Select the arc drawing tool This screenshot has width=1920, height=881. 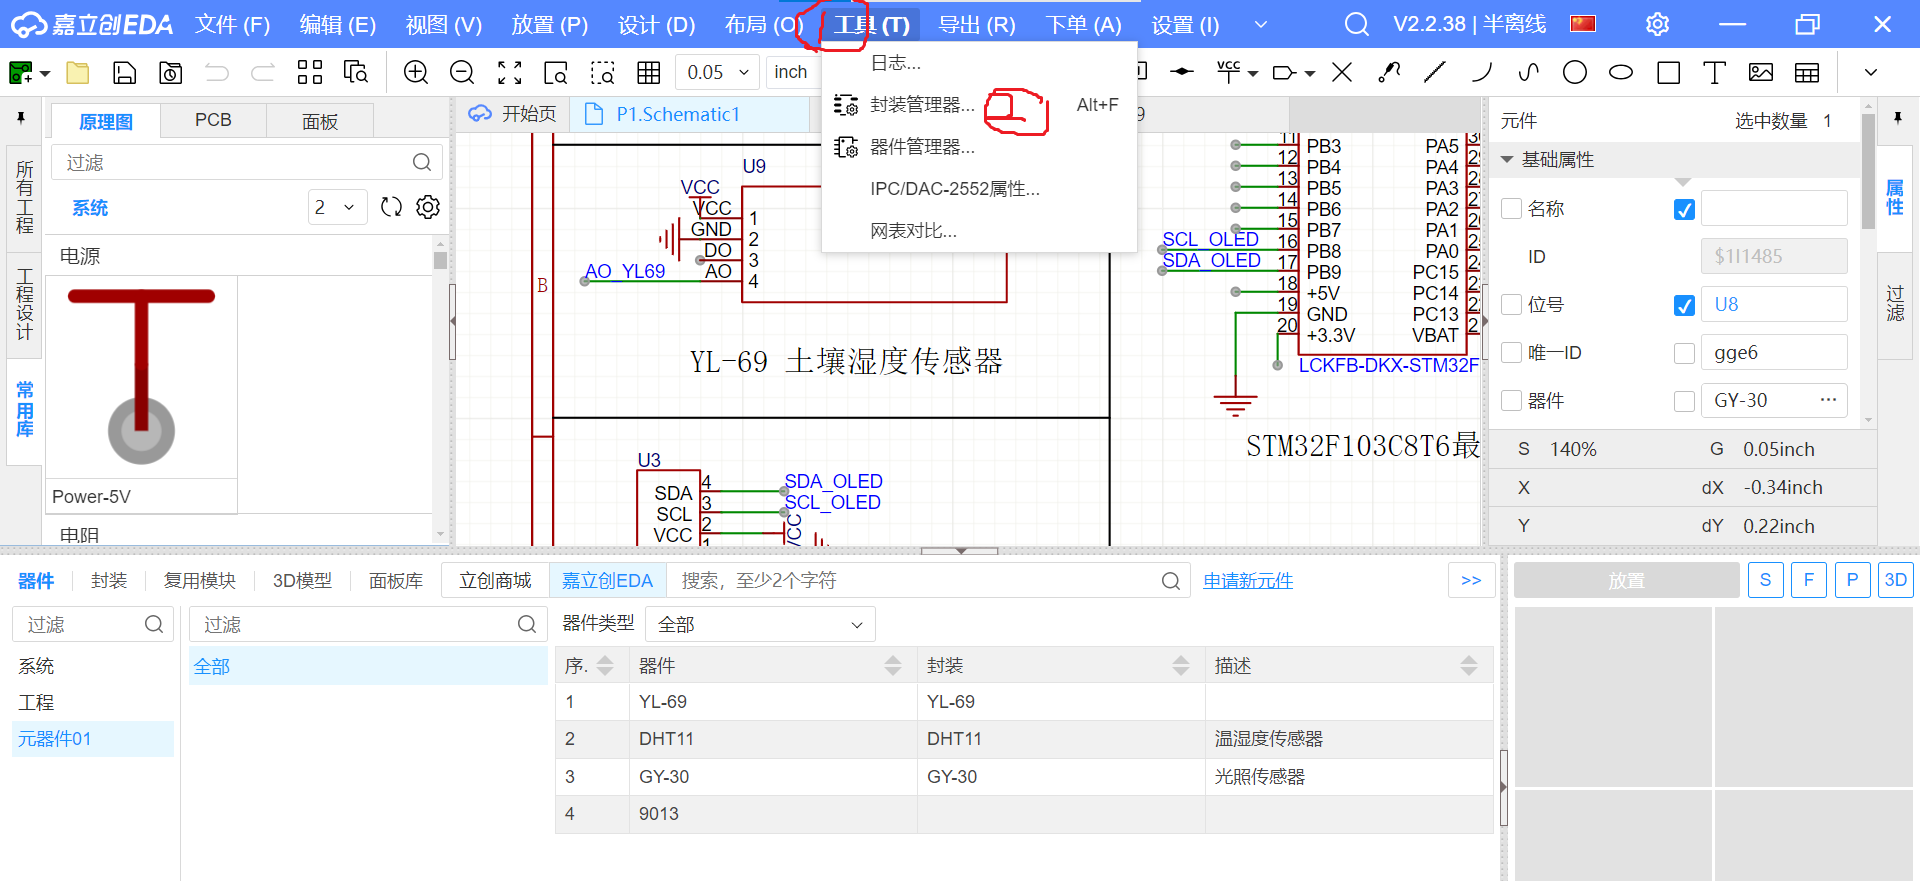pos(1482,72)
